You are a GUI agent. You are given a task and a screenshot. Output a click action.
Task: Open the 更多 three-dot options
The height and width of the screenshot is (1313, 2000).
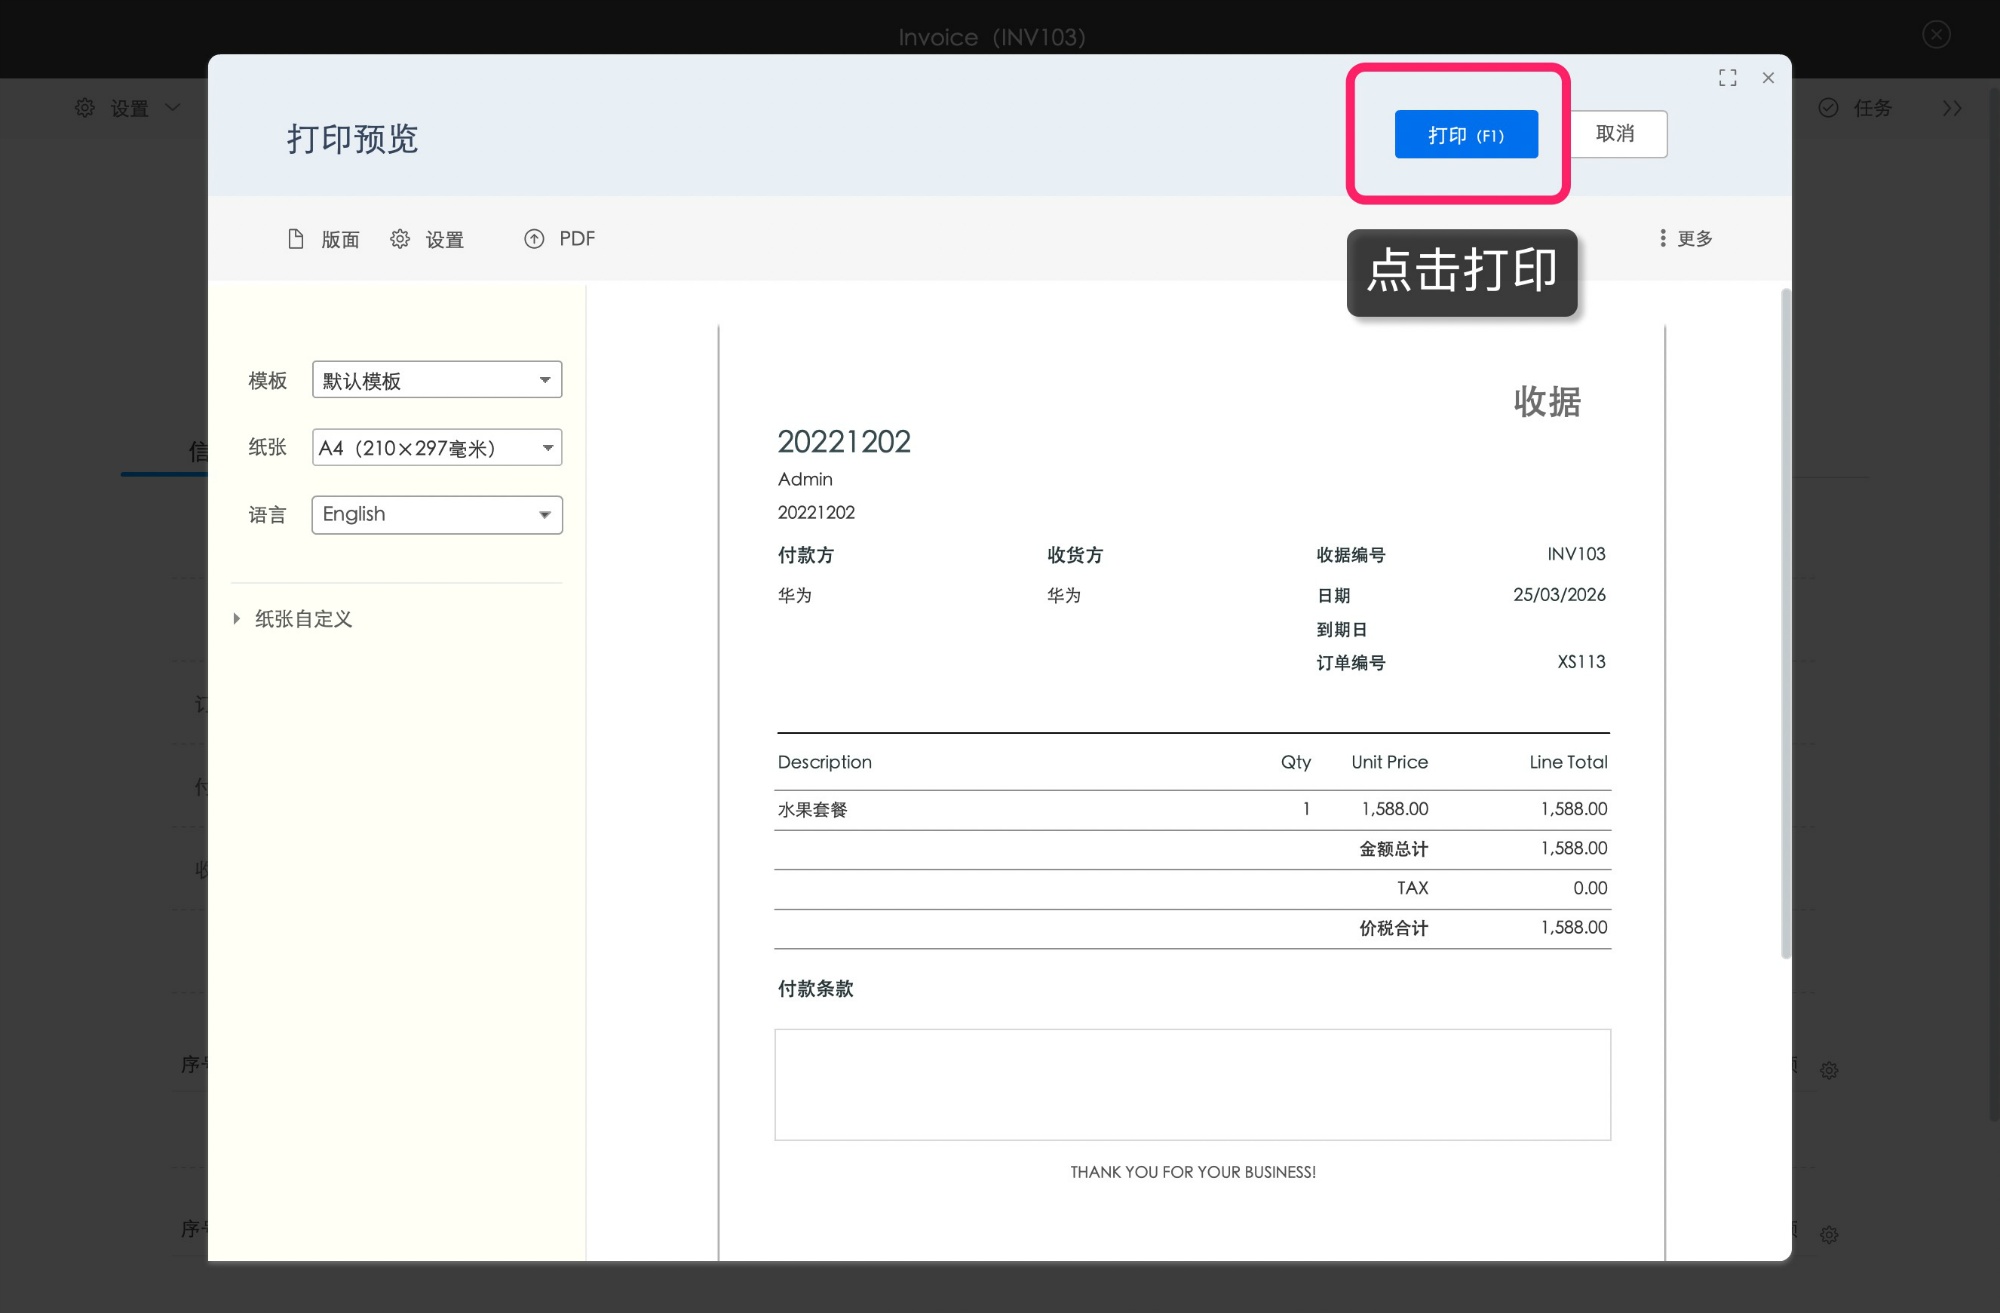click(1684, 238)
